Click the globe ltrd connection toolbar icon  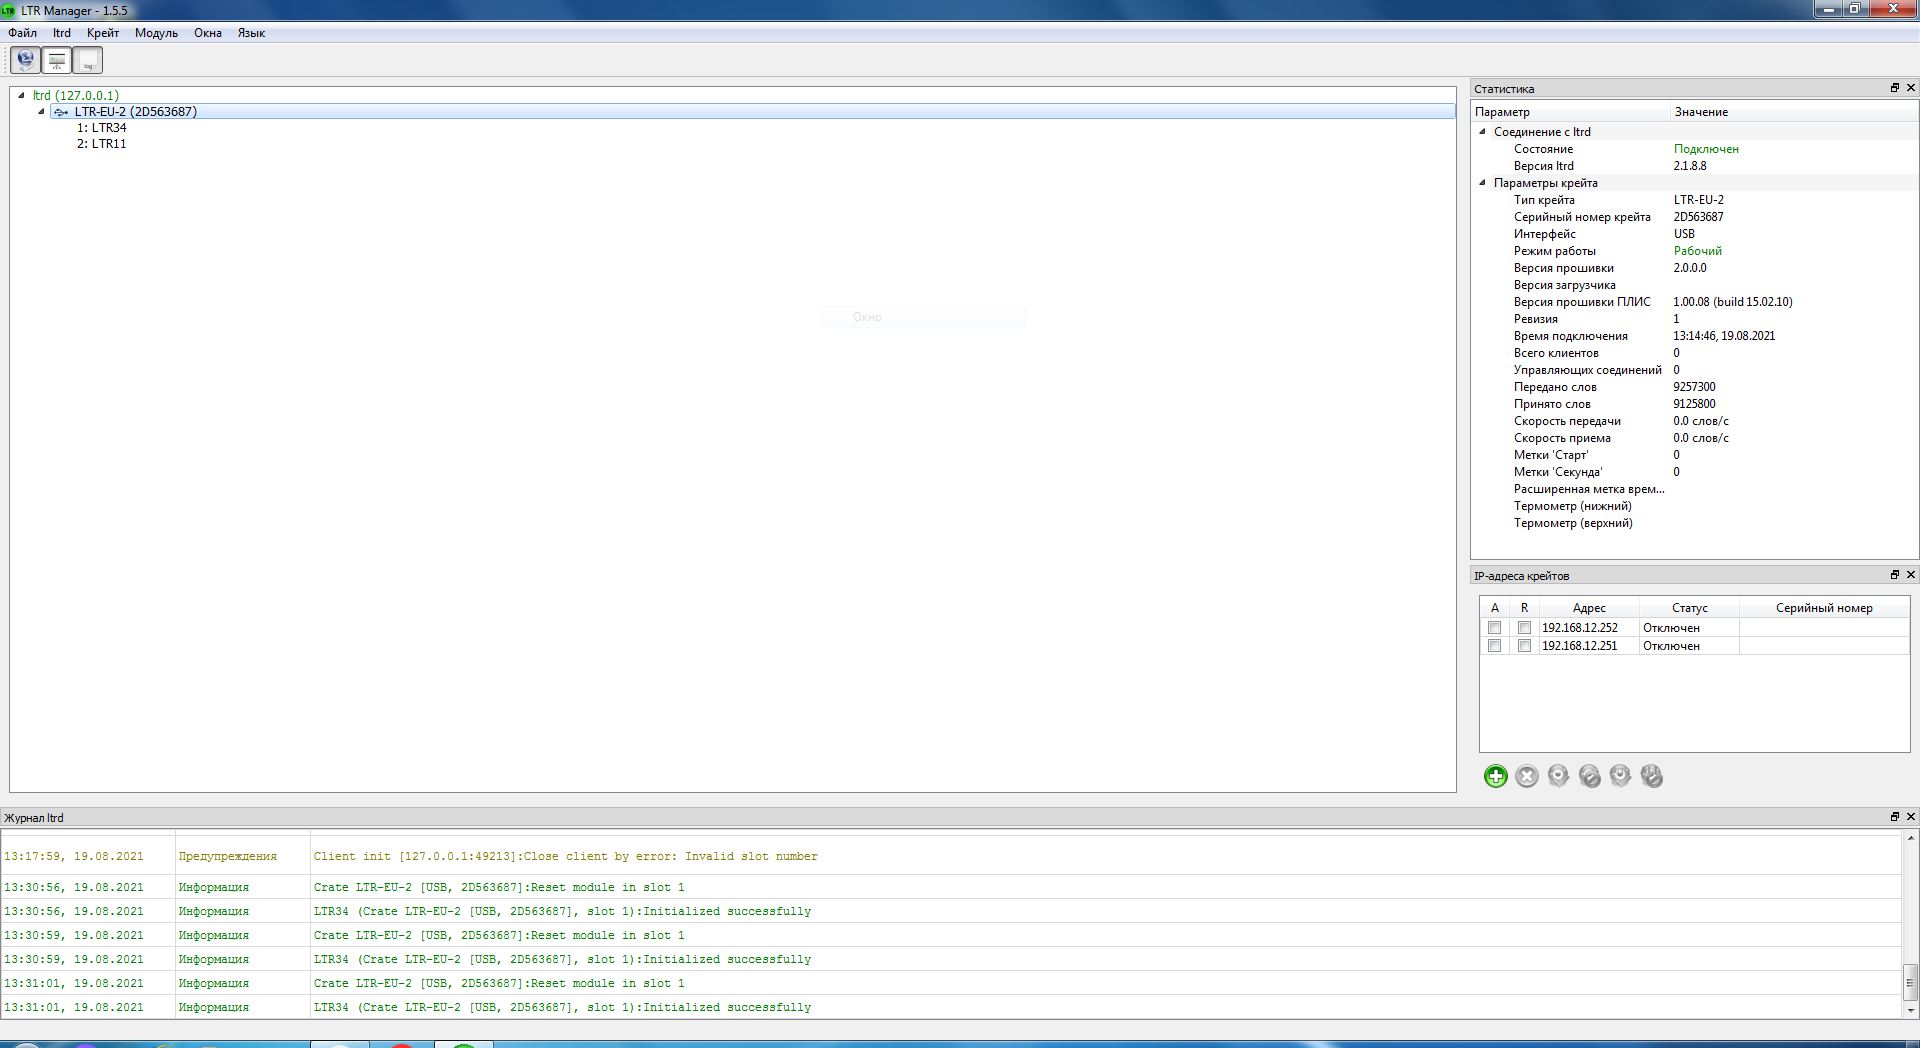(26, 60)
